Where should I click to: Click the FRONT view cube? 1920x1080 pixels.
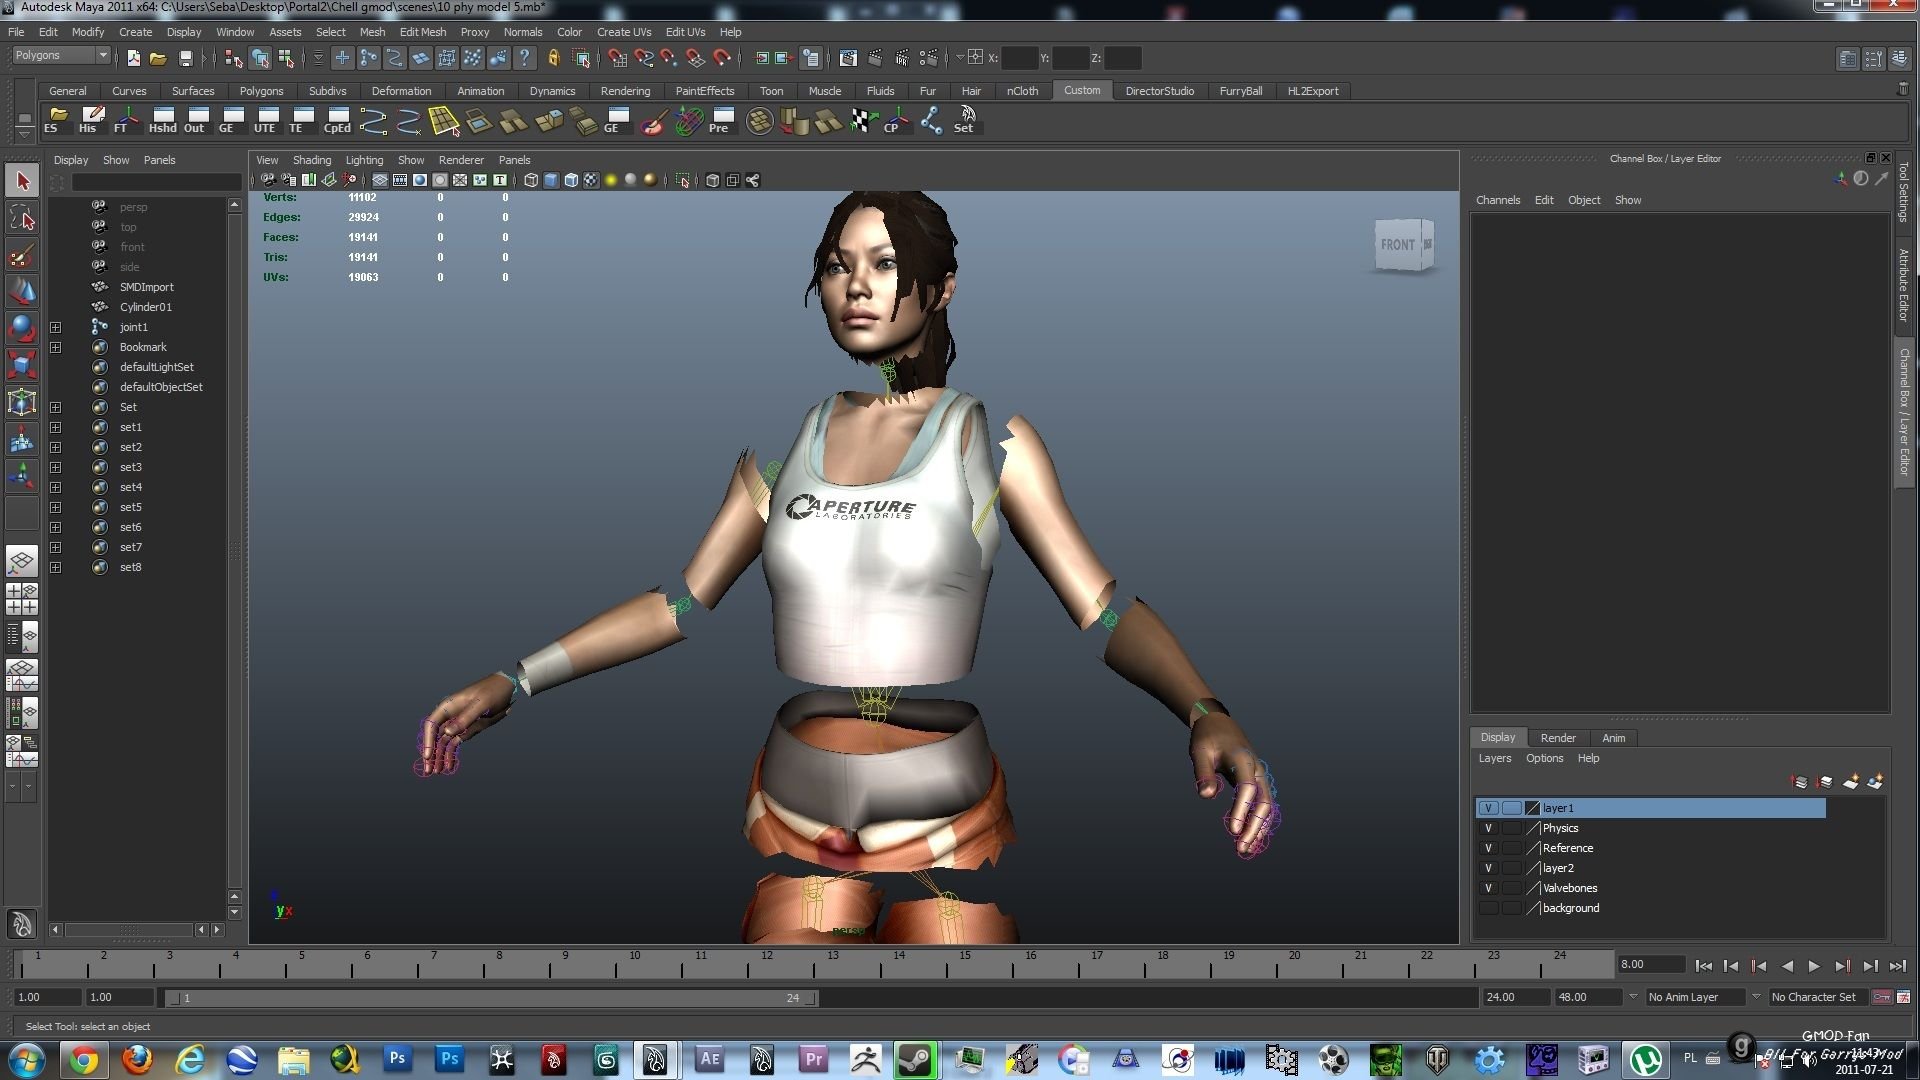point(1404,244)
